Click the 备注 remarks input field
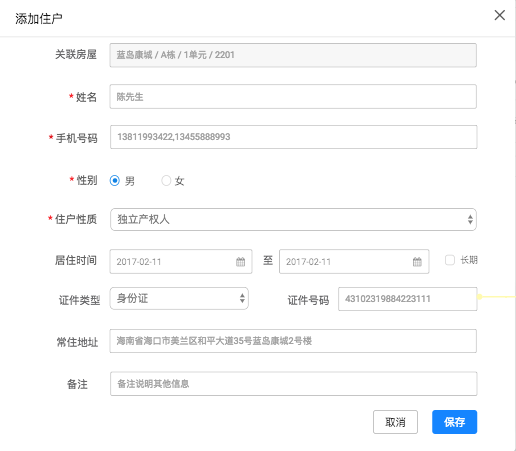The width and height of the screenshot is (516, 451). 293,384
